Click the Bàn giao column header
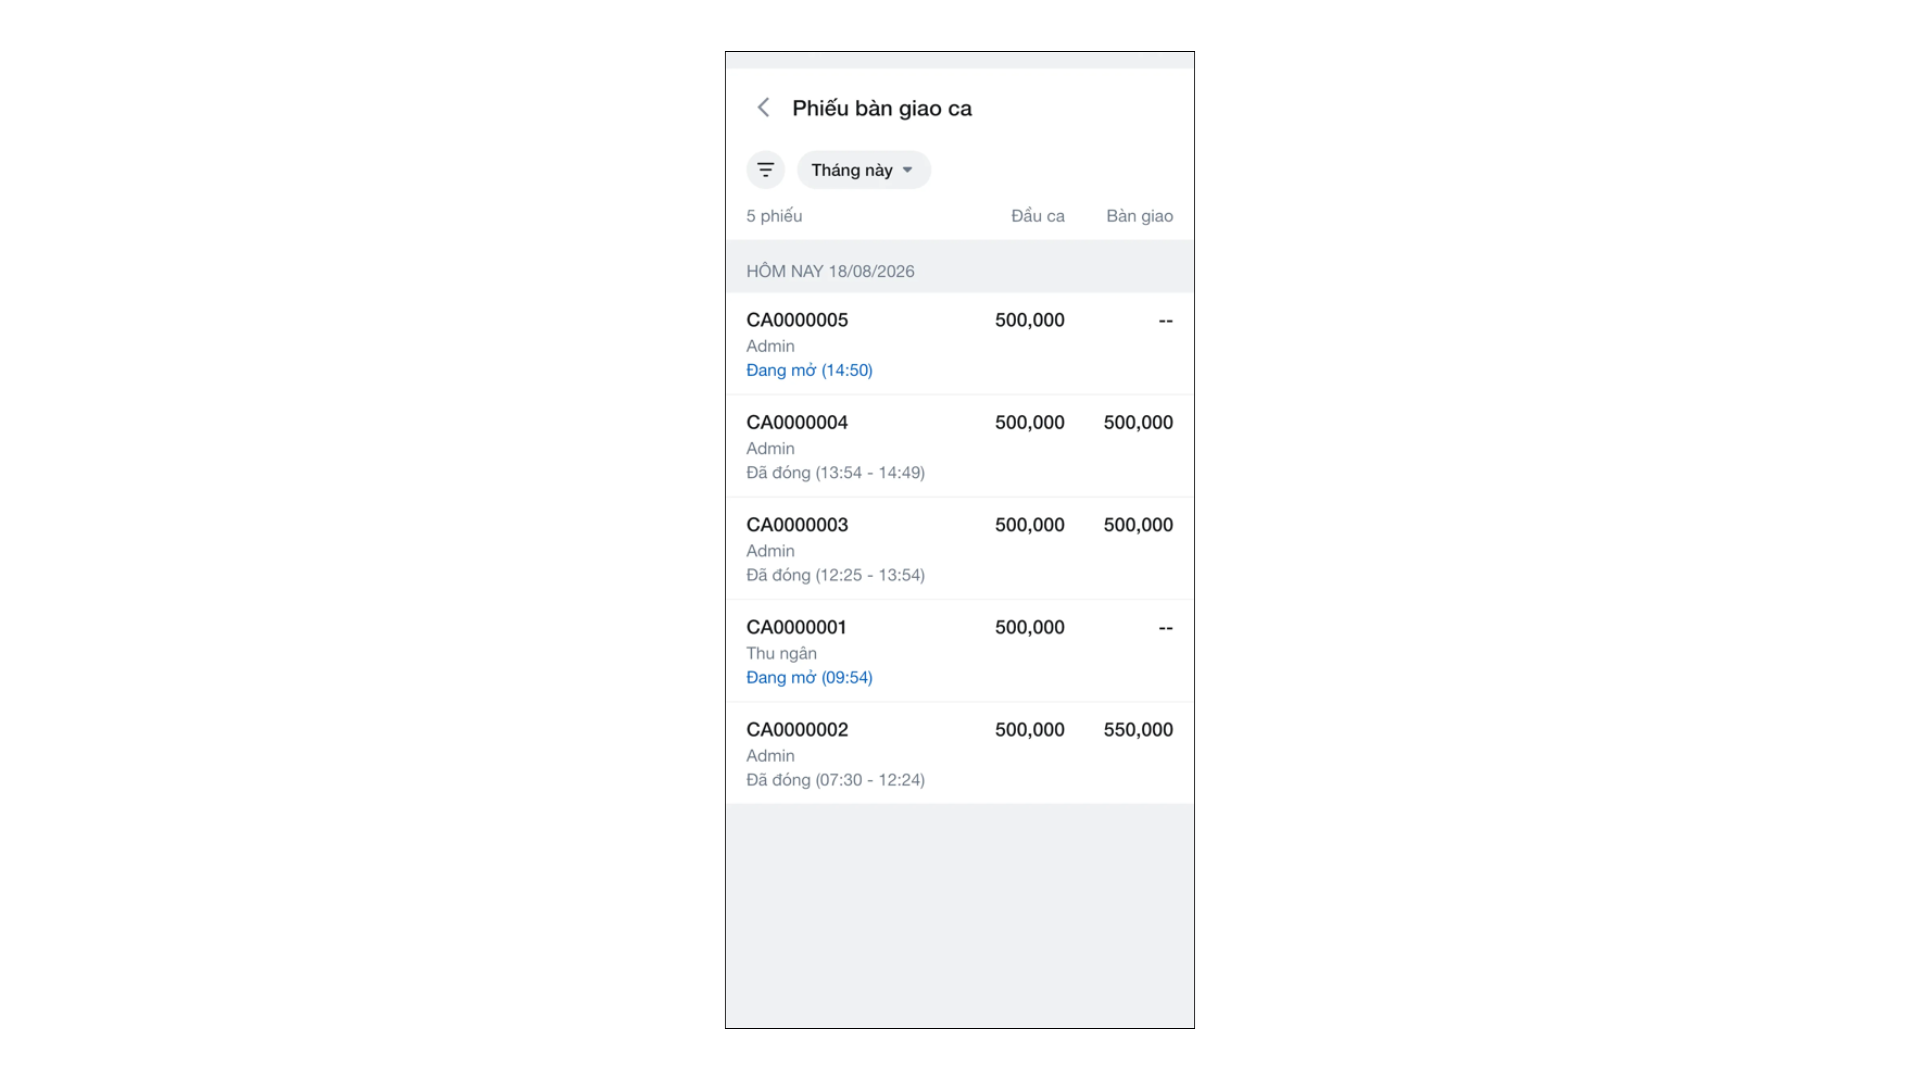This screenshot has width=1920, height=1080. 1139,216
